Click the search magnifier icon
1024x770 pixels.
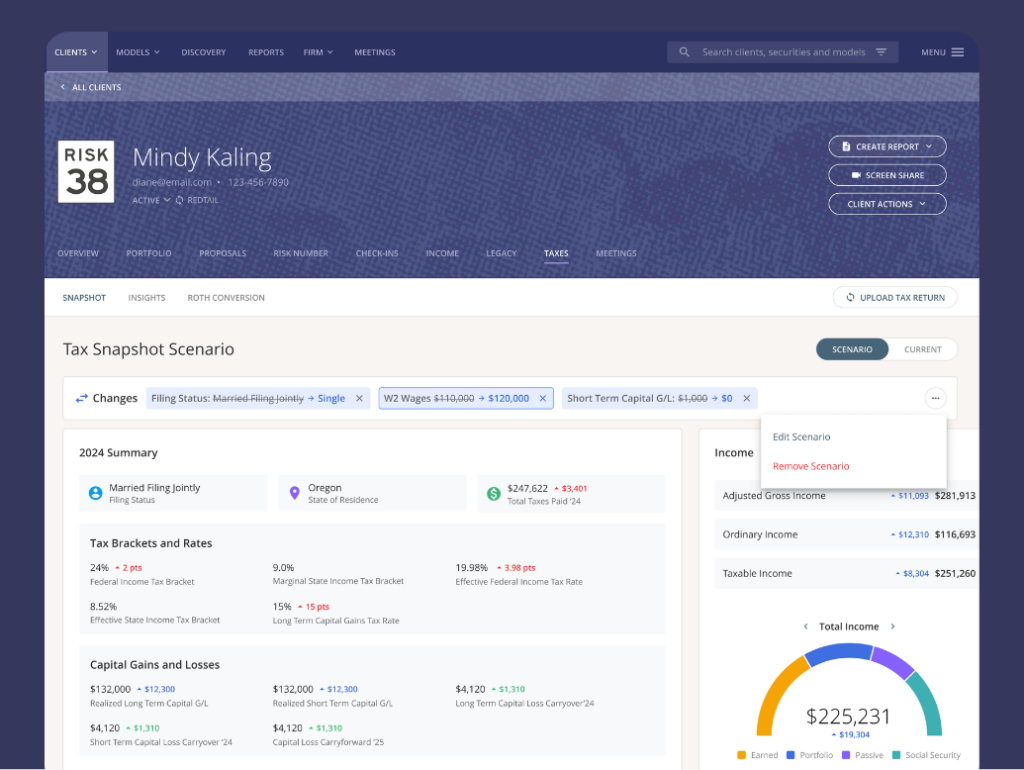(684, 52)
